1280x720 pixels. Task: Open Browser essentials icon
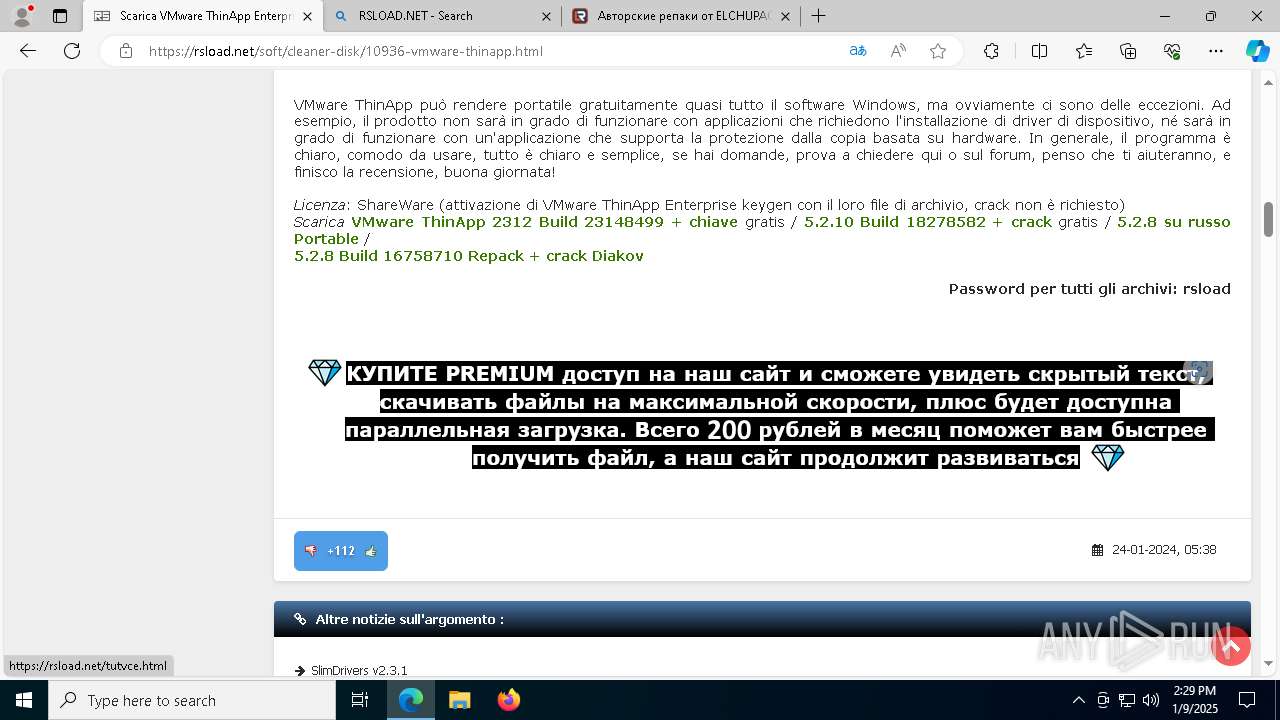pos(1172,51)
